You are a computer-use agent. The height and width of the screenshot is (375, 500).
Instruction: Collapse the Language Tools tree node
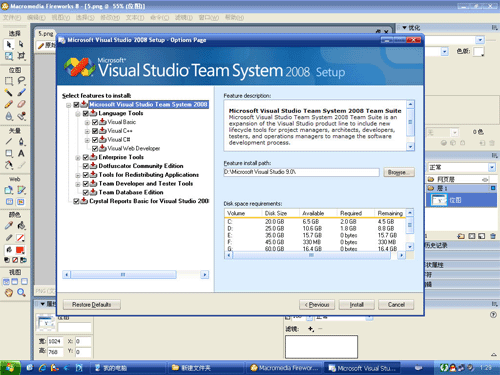coord(78,114)
